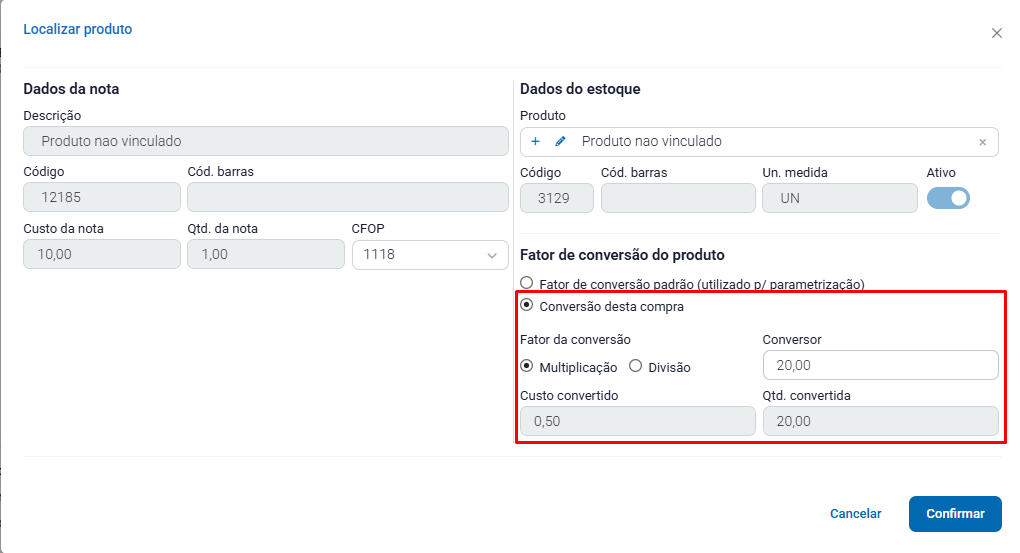Select Fator de conversão padrão option
Screen dimensions: 1020x553
click(527, 284)
